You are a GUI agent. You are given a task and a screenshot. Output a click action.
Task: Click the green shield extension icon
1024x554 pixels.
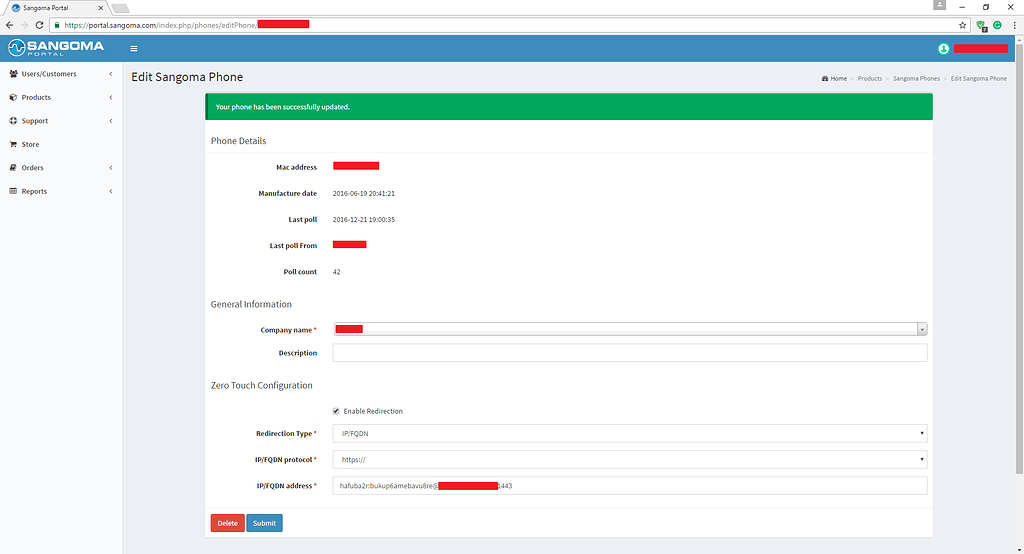[981, 25]
